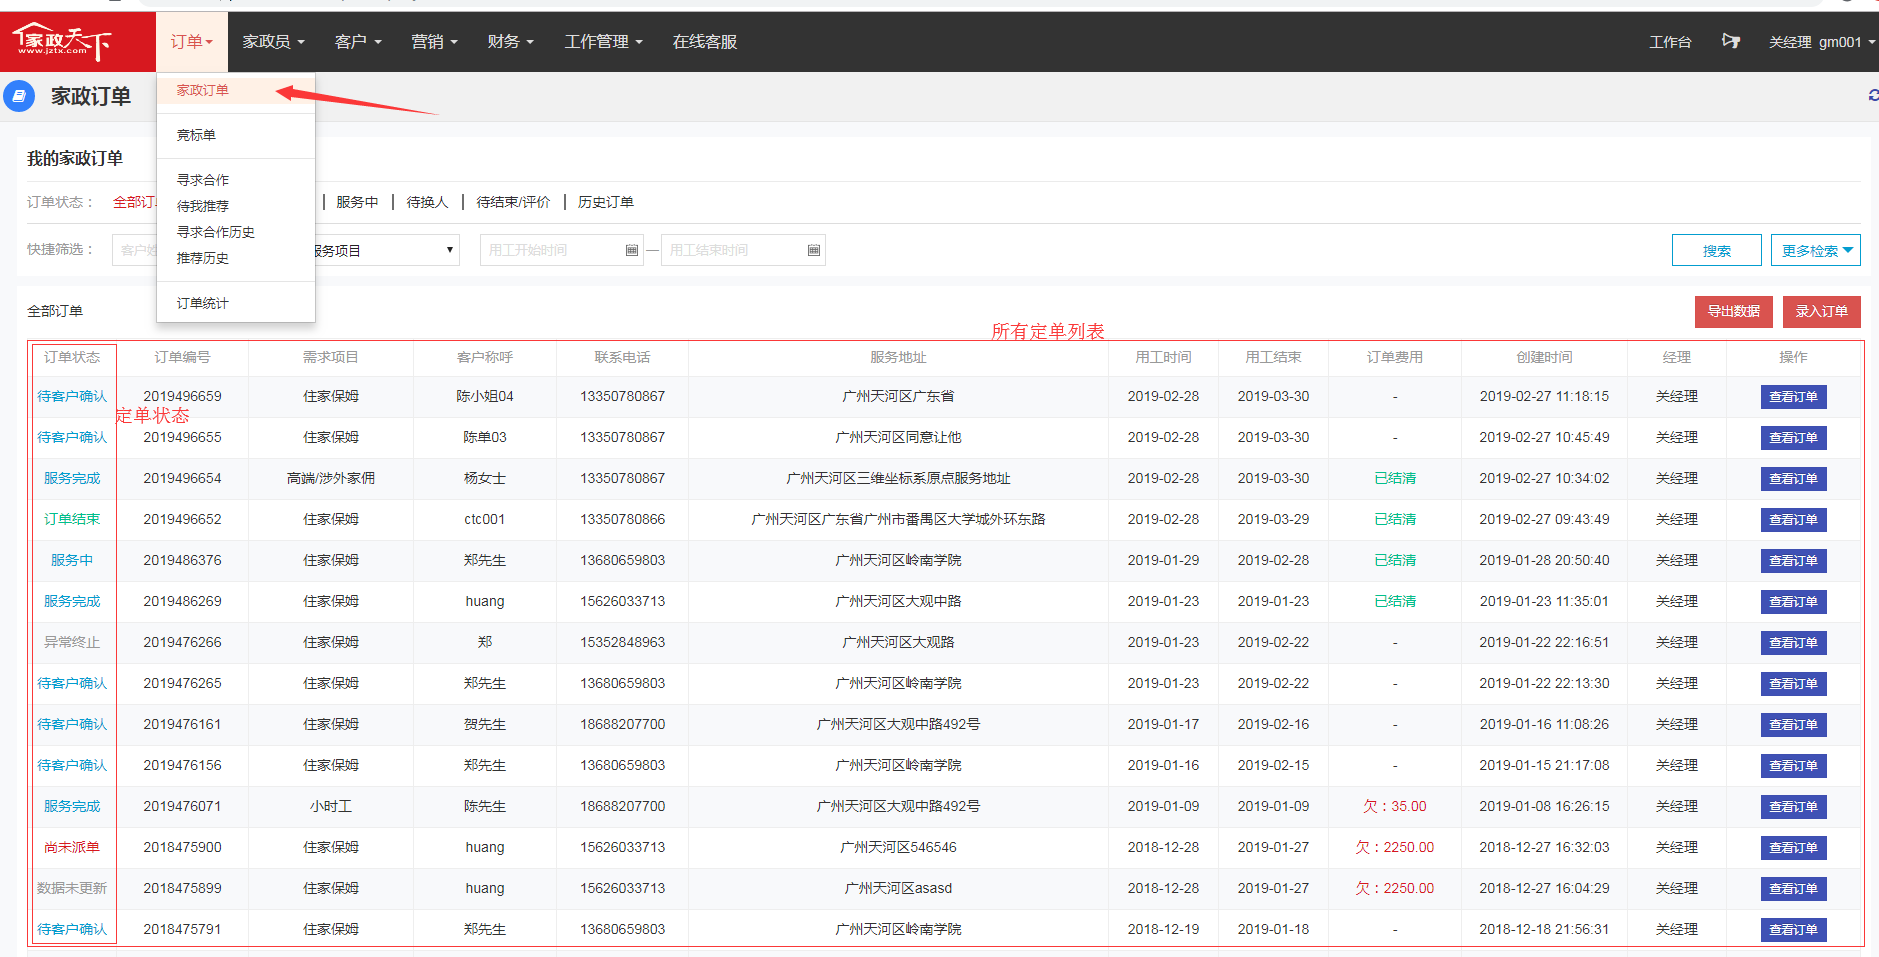Click 查看订单 for order 2018475791

click(x=1793, y=930)
